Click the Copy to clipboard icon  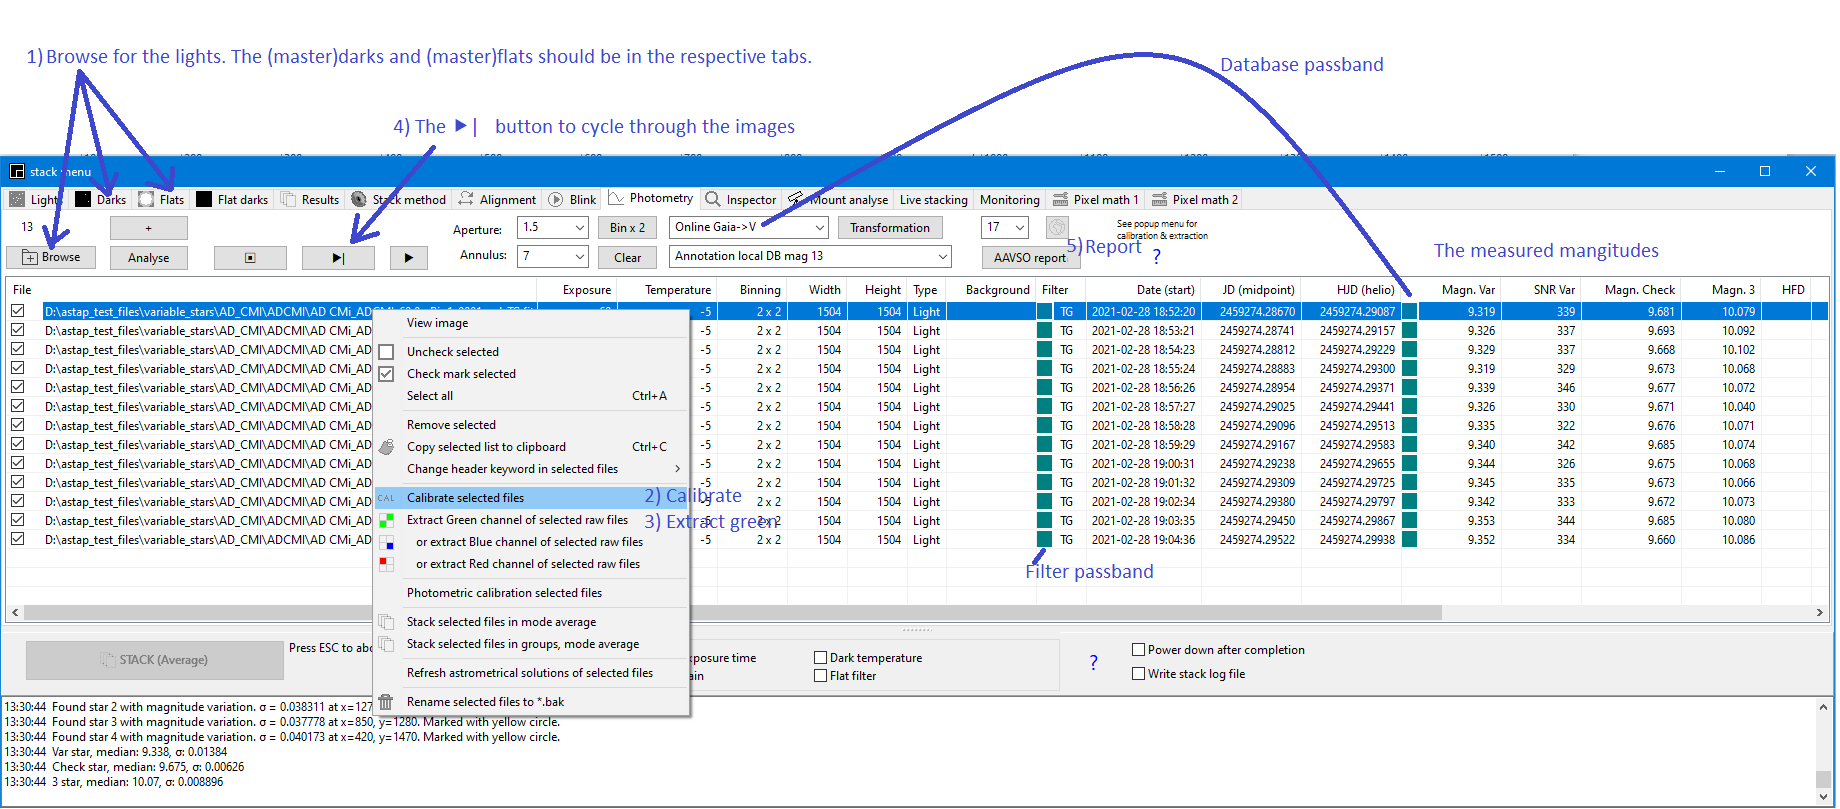point(386,447)
